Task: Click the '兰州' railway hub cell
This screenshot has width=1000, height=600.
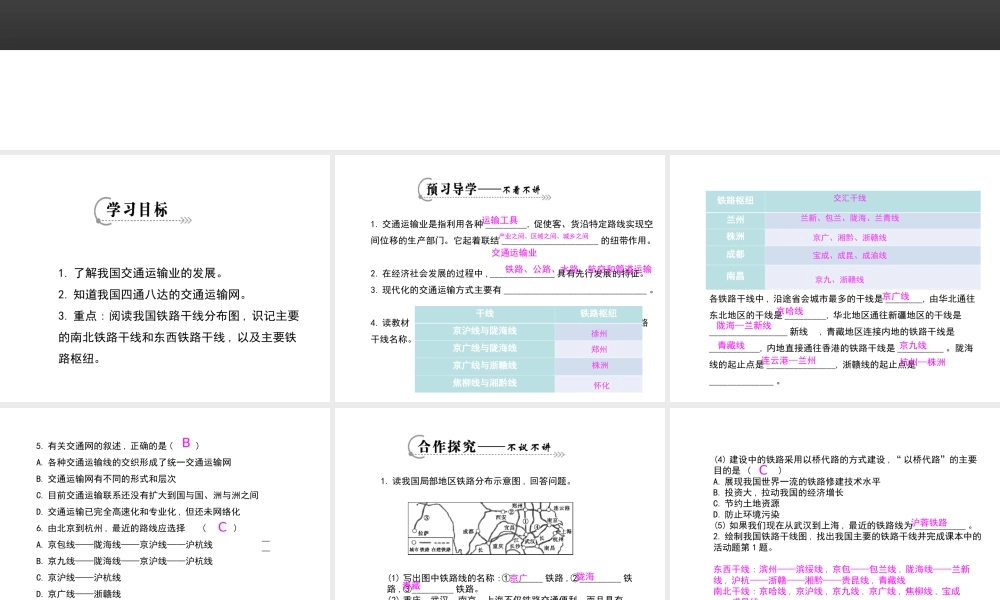Action: pos(735,219)
